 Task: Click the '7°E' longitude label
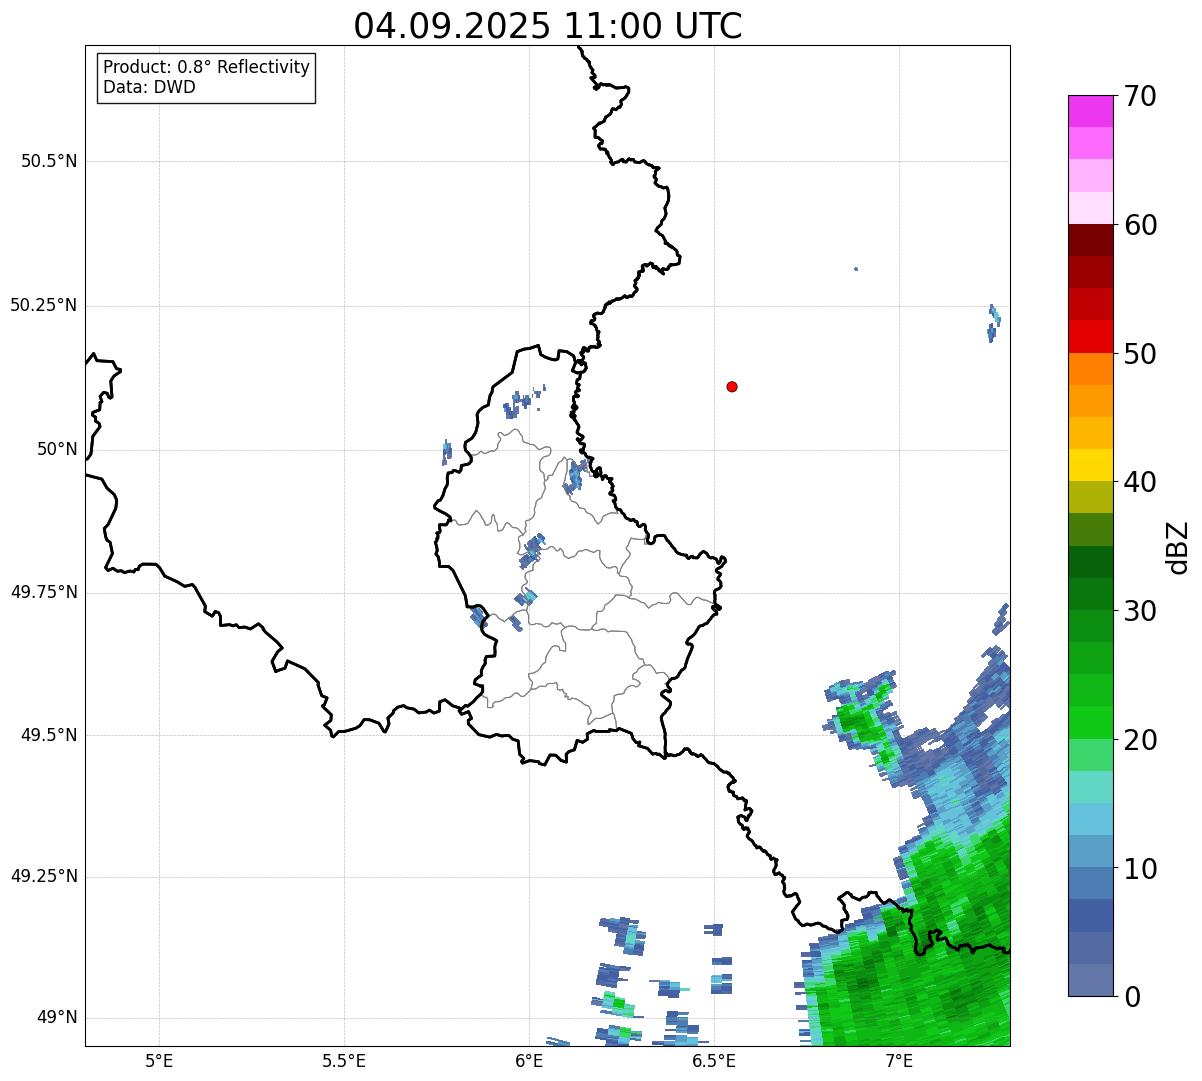pyautogui.click(x=899, y=1061)
